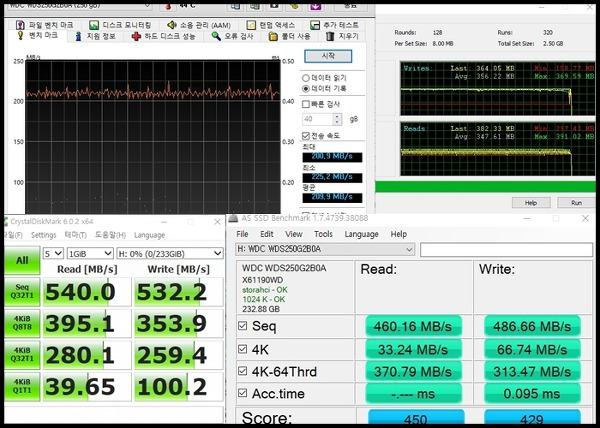Expand the HD Tune drive selection dropdown

(x=147, y=6)
